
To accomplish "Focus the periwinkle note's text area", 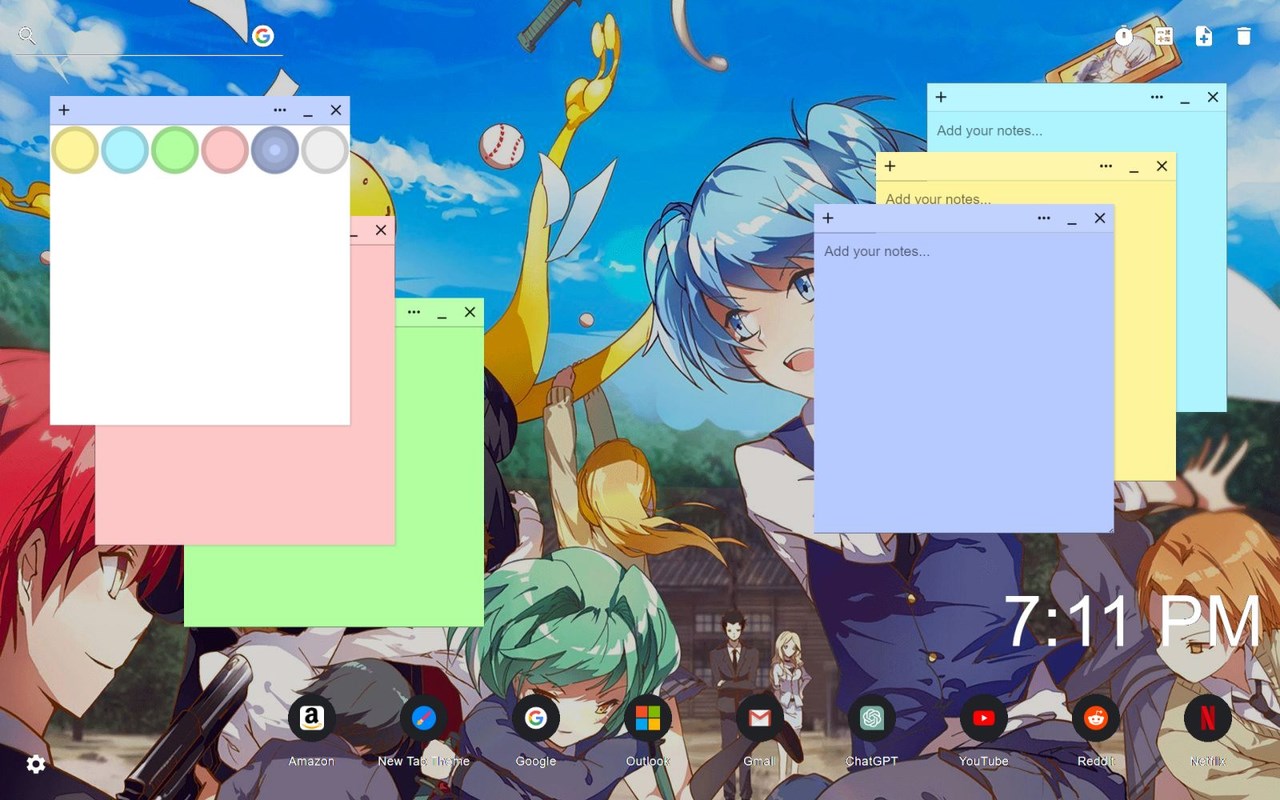I will coord(964,382).
